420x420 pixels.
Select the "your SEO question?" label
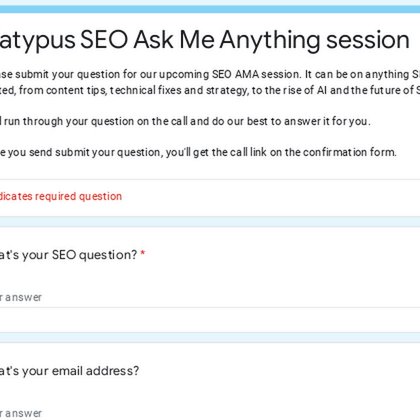tap(68, 255)
